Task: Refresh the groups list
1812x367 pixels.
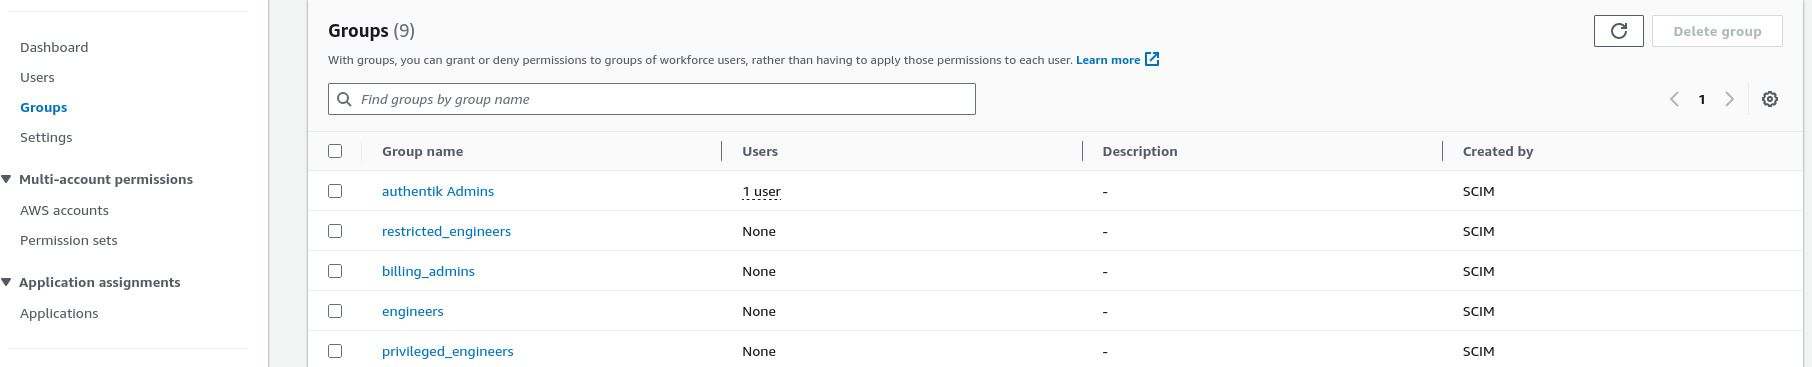Action: [1618, 31]
